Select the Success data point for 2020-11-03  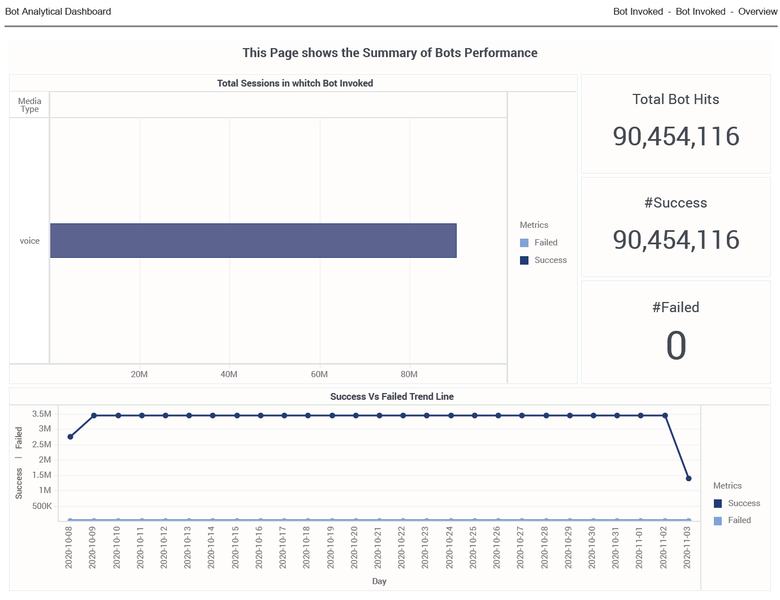pos(688,479)
